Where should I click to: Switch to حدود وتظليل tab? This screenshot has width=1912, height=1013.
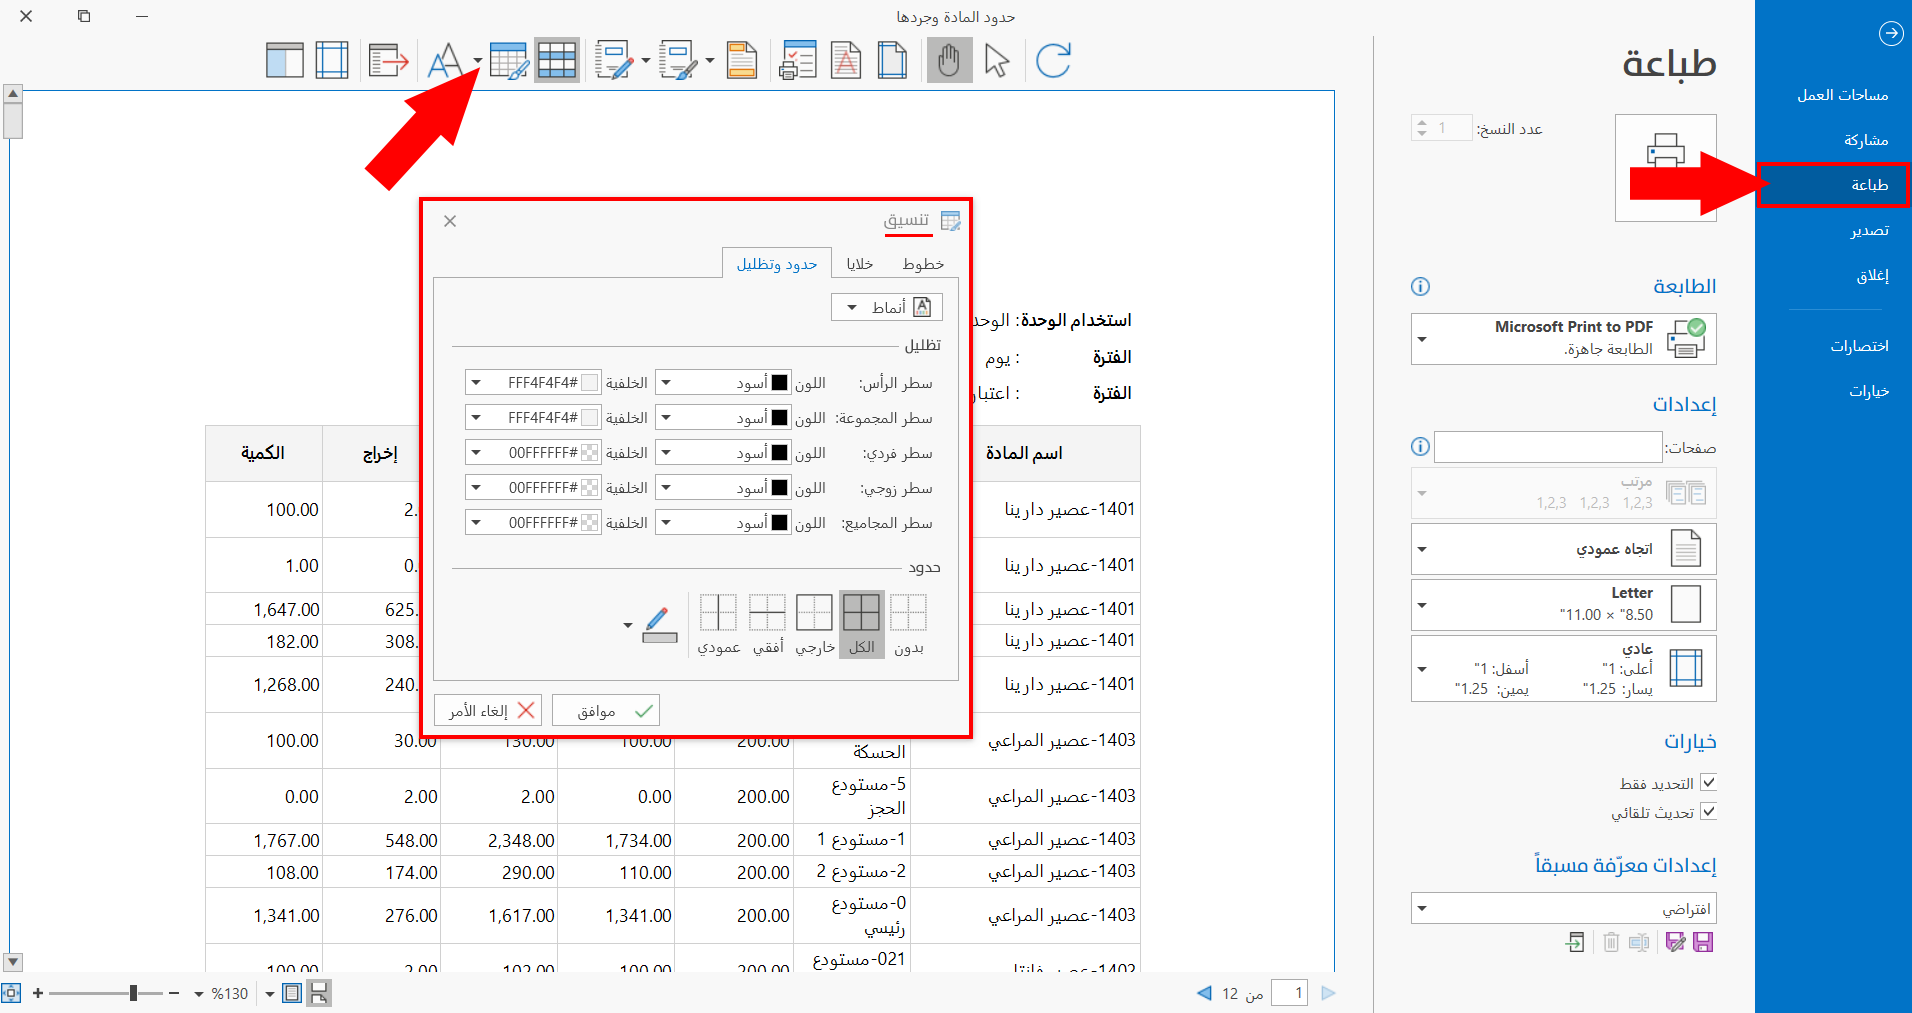click(777, 264)
